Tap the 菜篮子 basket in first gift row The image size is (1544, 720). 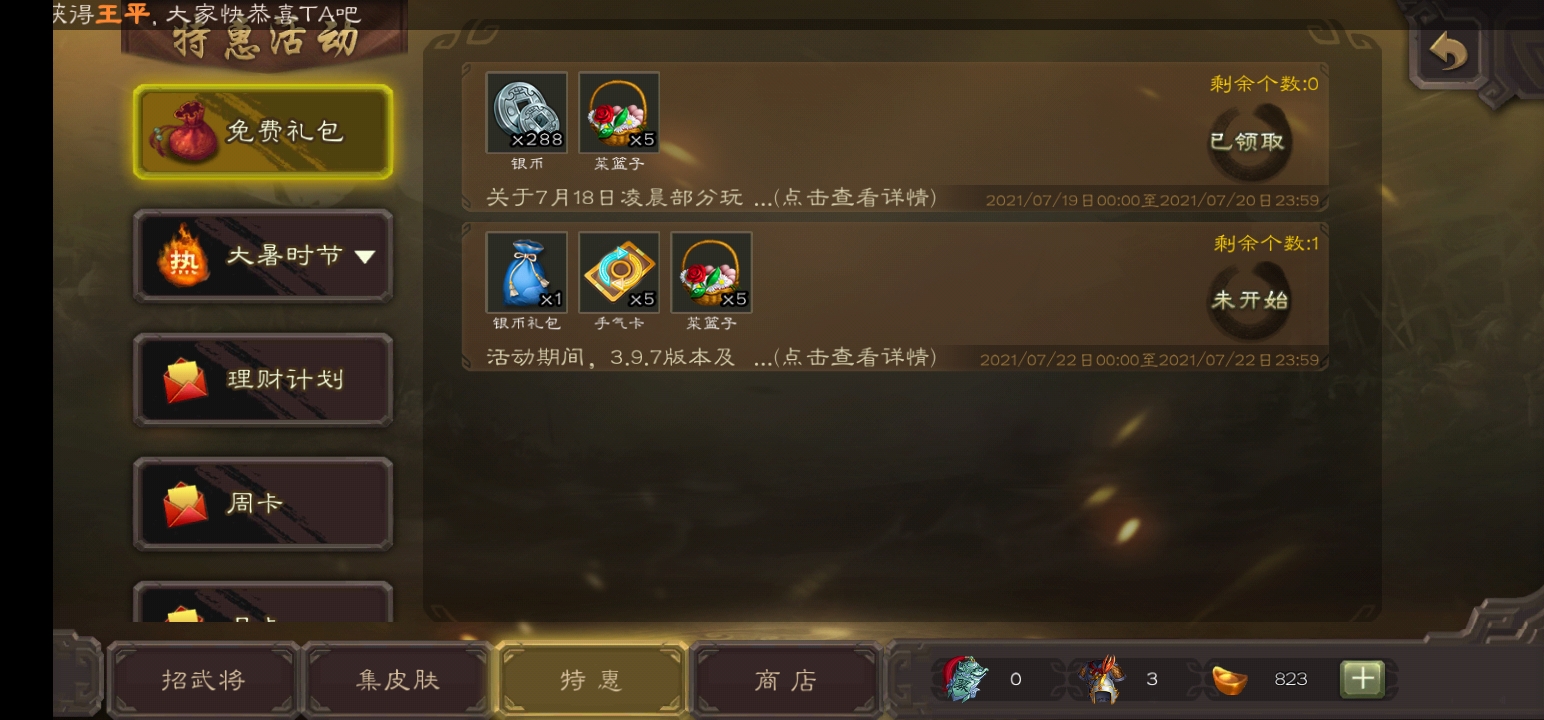pos(619,112)
